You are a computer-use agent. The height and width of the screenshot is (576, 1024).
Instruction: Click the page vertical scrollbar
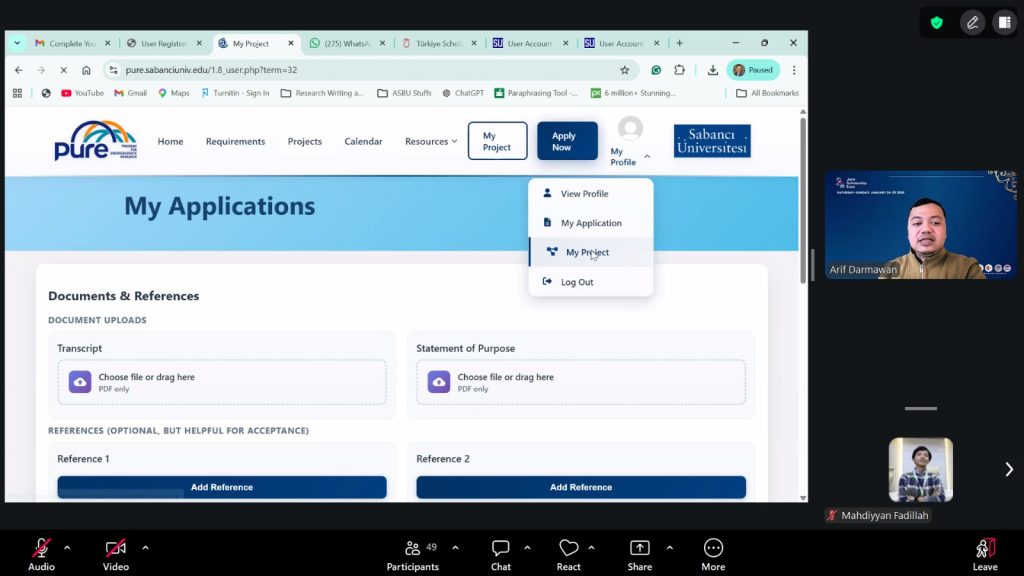pyautogui.click(x=802, y=200)
